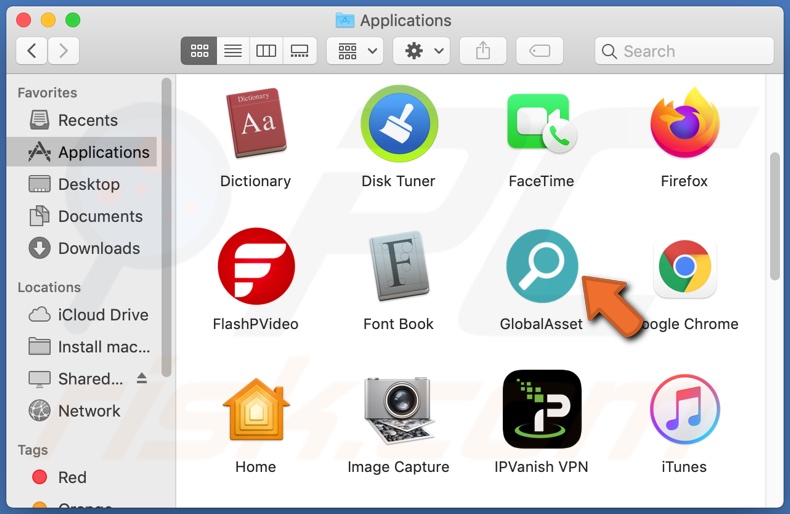Switch to list view
The height and width of the screenshot is (514, 790).
(x=233, y=51)
